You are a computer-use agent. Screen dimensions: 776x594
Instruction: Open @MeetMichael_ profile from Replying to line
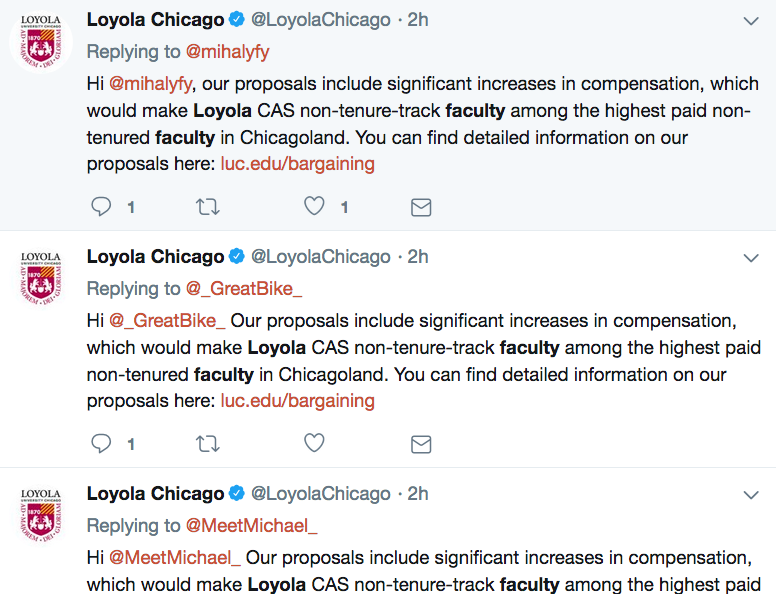pyautogui.click(x=252, y=526)
